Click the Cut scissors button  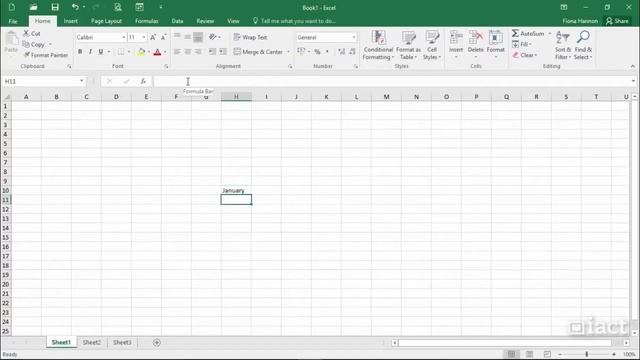pyautogui.click(x=31, y=33)
